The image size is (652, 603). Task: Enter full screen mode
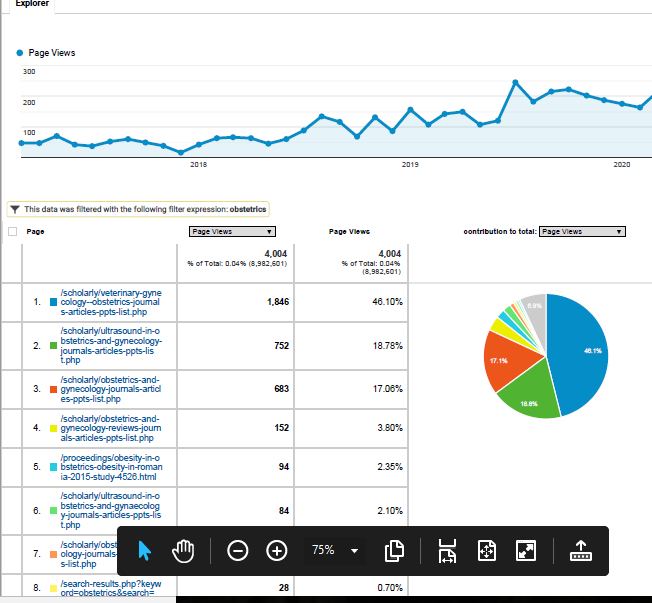pos(526,551)
